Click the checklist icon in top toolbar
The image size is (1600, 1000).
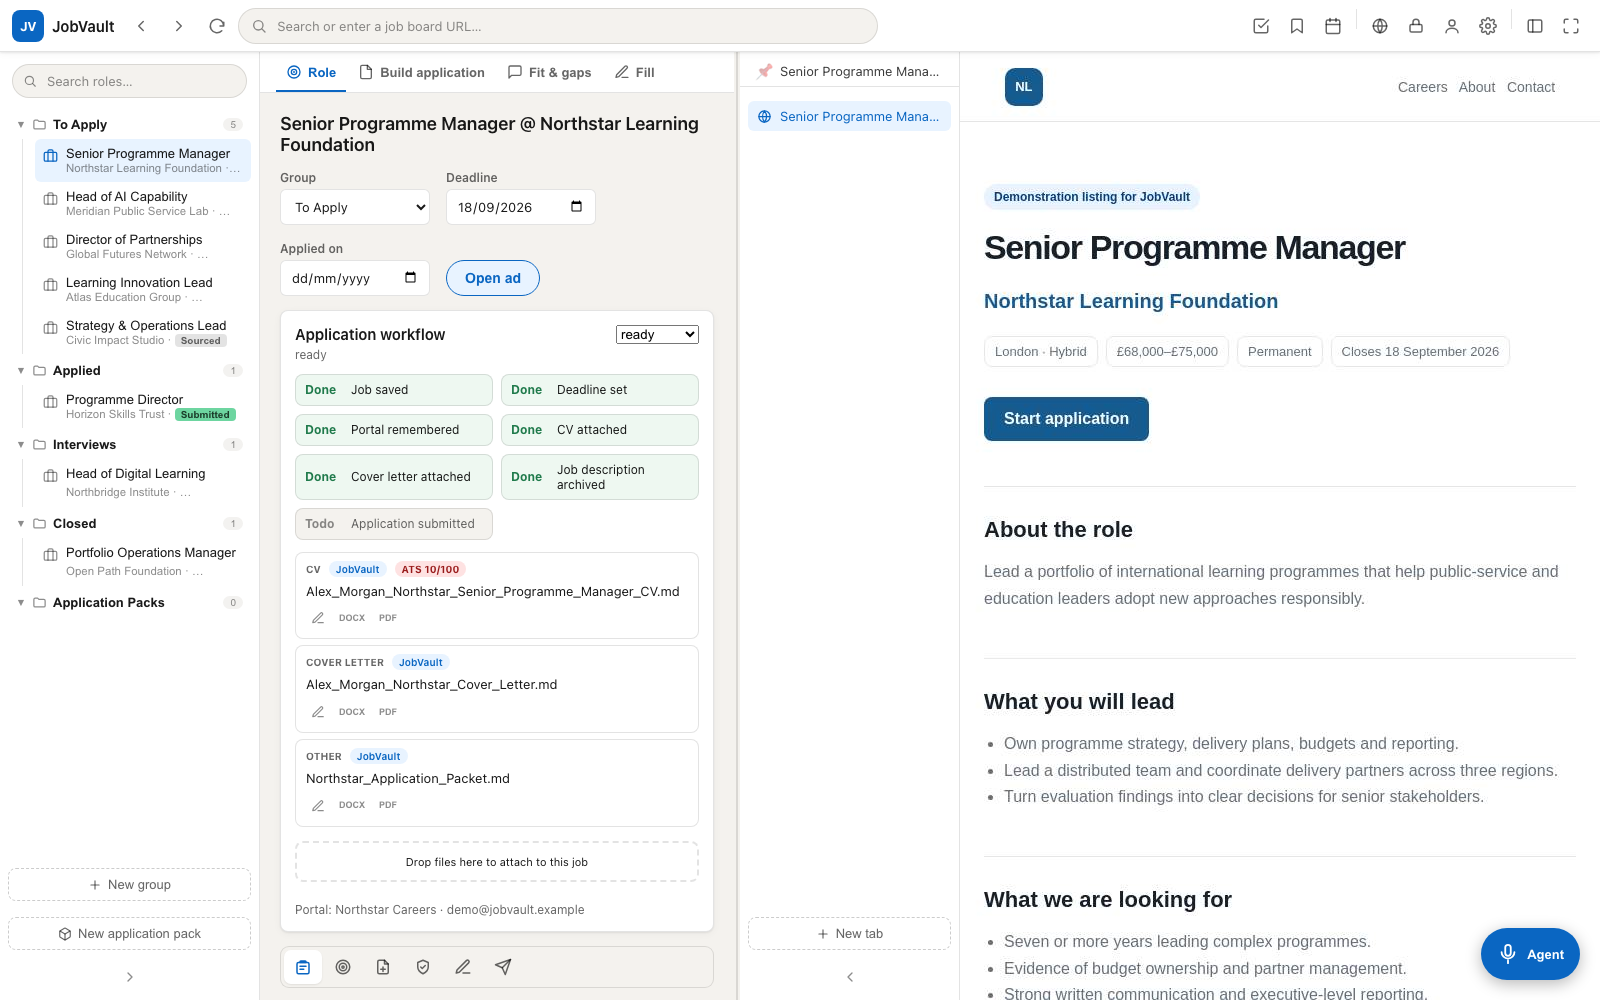tap(1261, 26)
